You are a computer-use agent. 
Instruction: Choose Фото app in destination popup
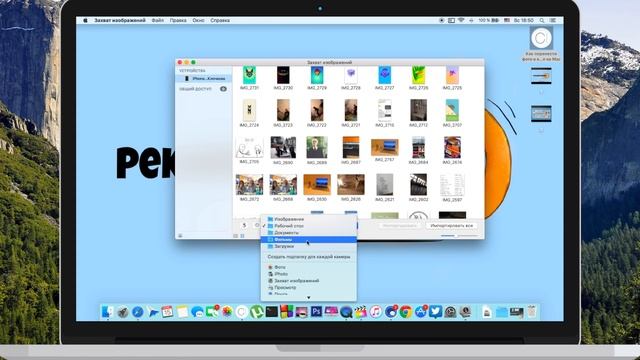point(309,267)
